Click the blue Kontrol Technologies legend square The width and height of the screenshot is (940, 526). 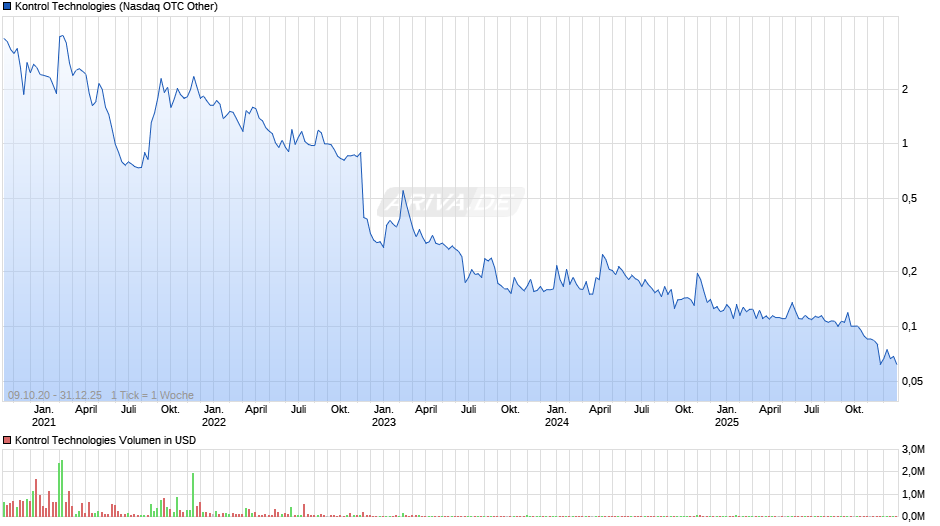pos(7,7)
